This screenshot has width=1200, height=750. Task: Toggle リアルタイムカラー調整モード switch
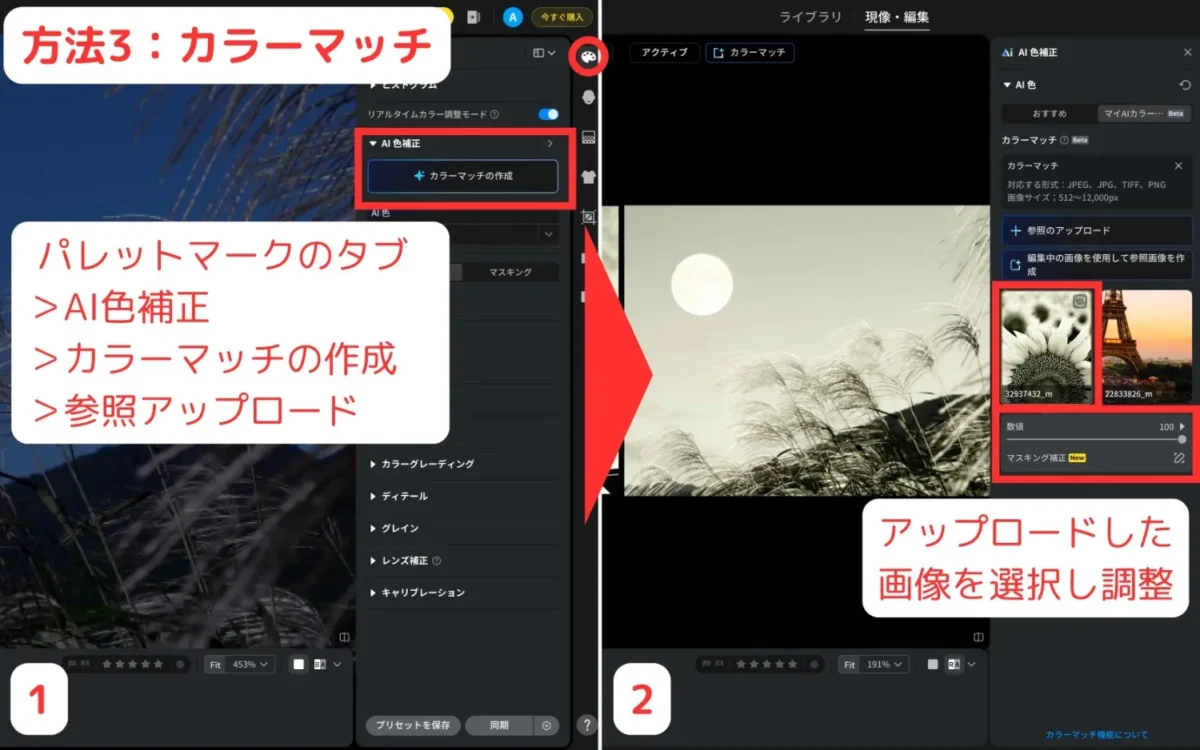548,114
